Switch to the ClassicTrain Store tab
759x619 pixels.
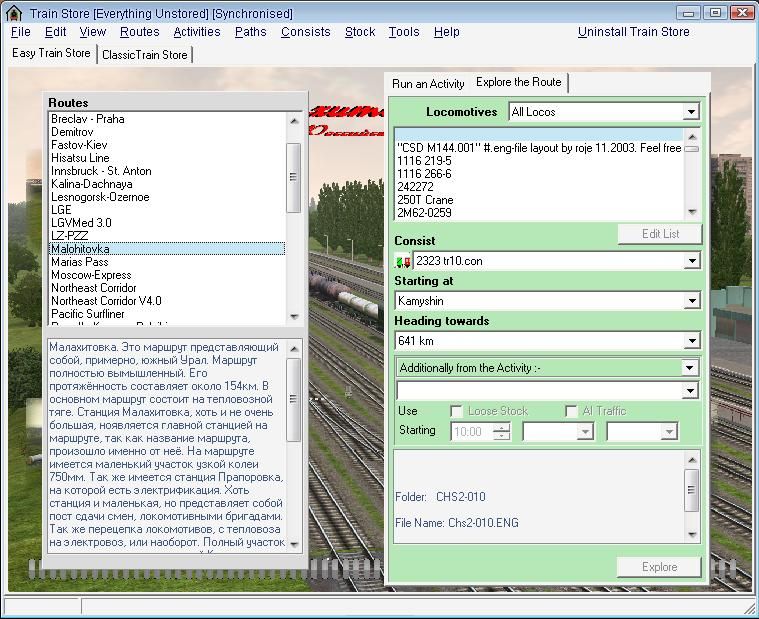145,55
